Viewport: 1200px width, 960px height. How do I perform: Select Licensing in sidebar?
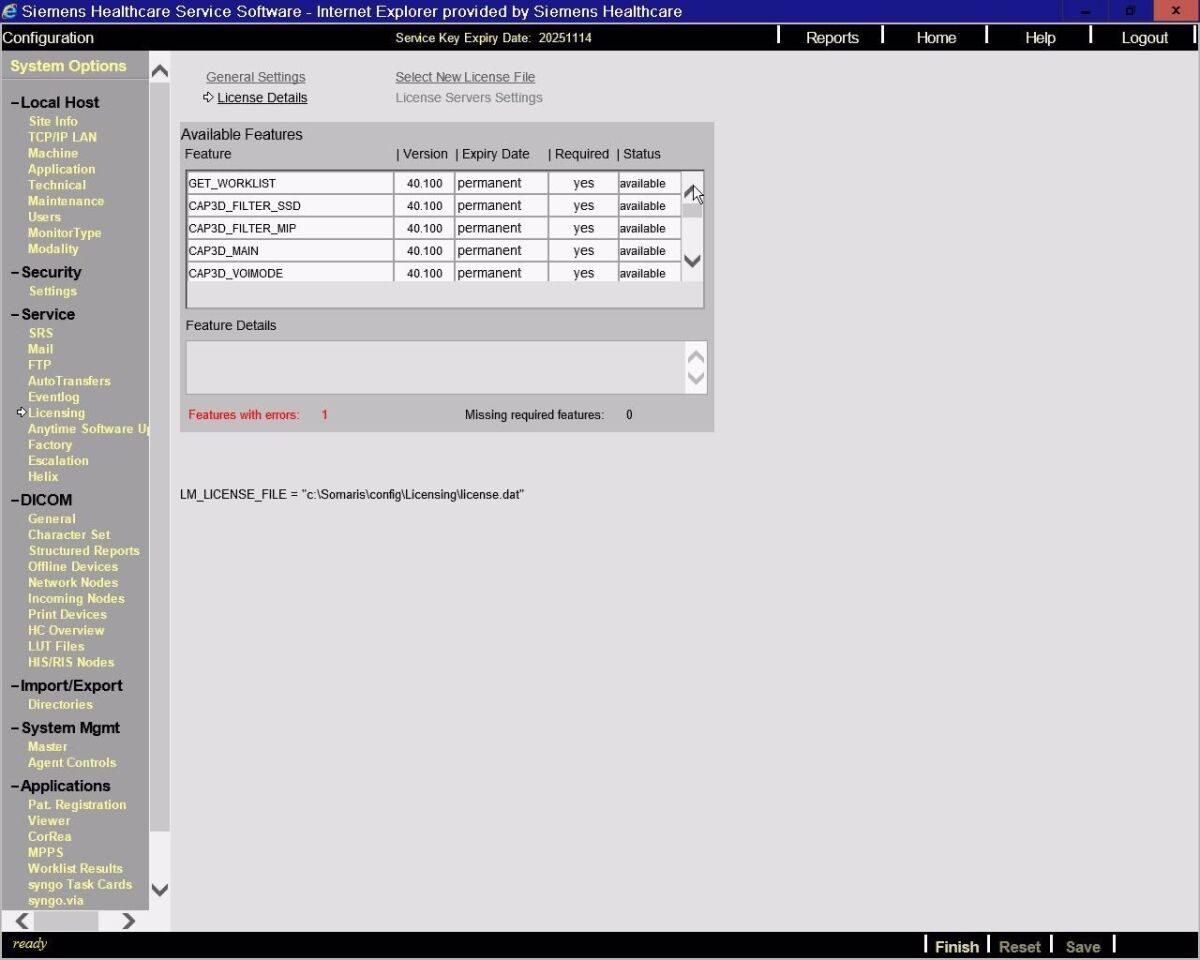[x=56, y=413]
